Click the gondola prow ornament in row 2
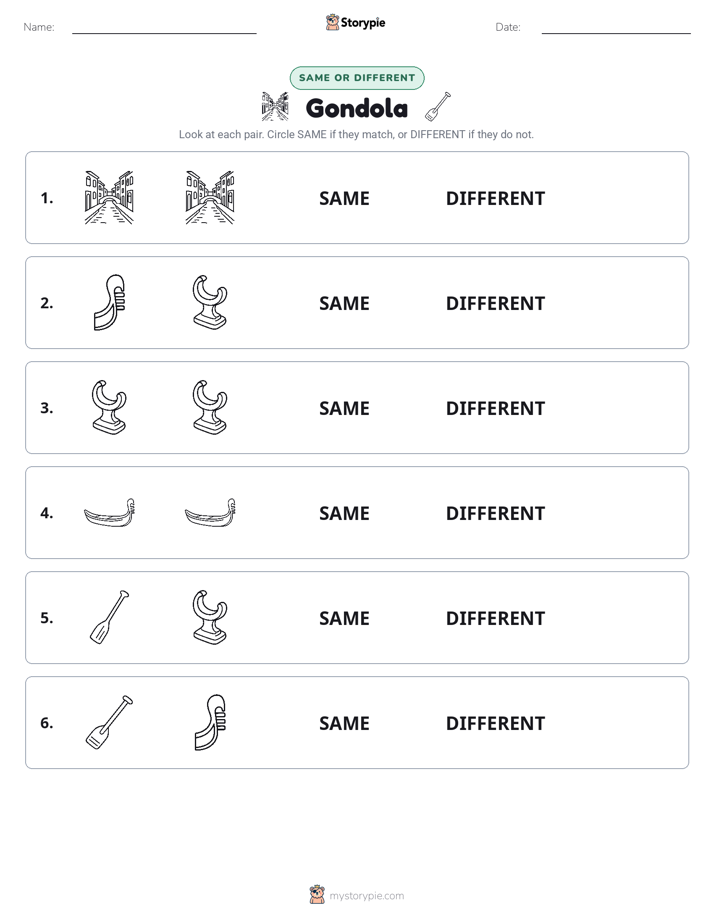The height and width of the screenshot is (924, 714). (110, 302)
